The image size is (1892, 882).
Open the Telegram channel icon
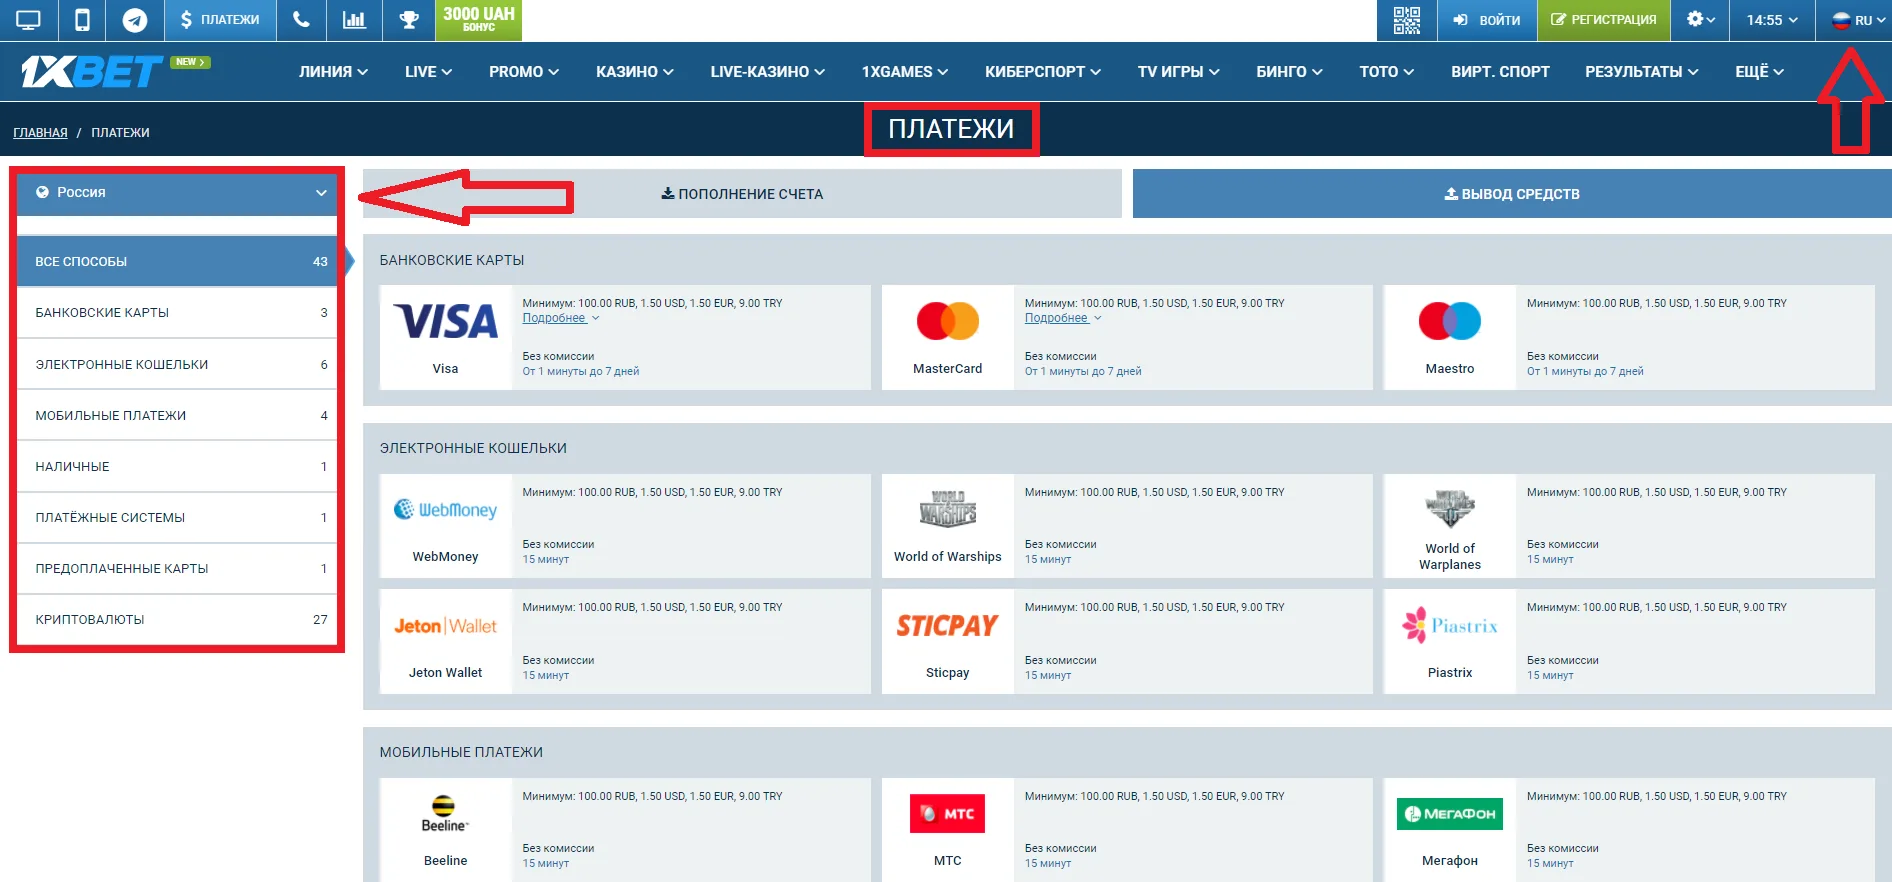click(135, 20)
